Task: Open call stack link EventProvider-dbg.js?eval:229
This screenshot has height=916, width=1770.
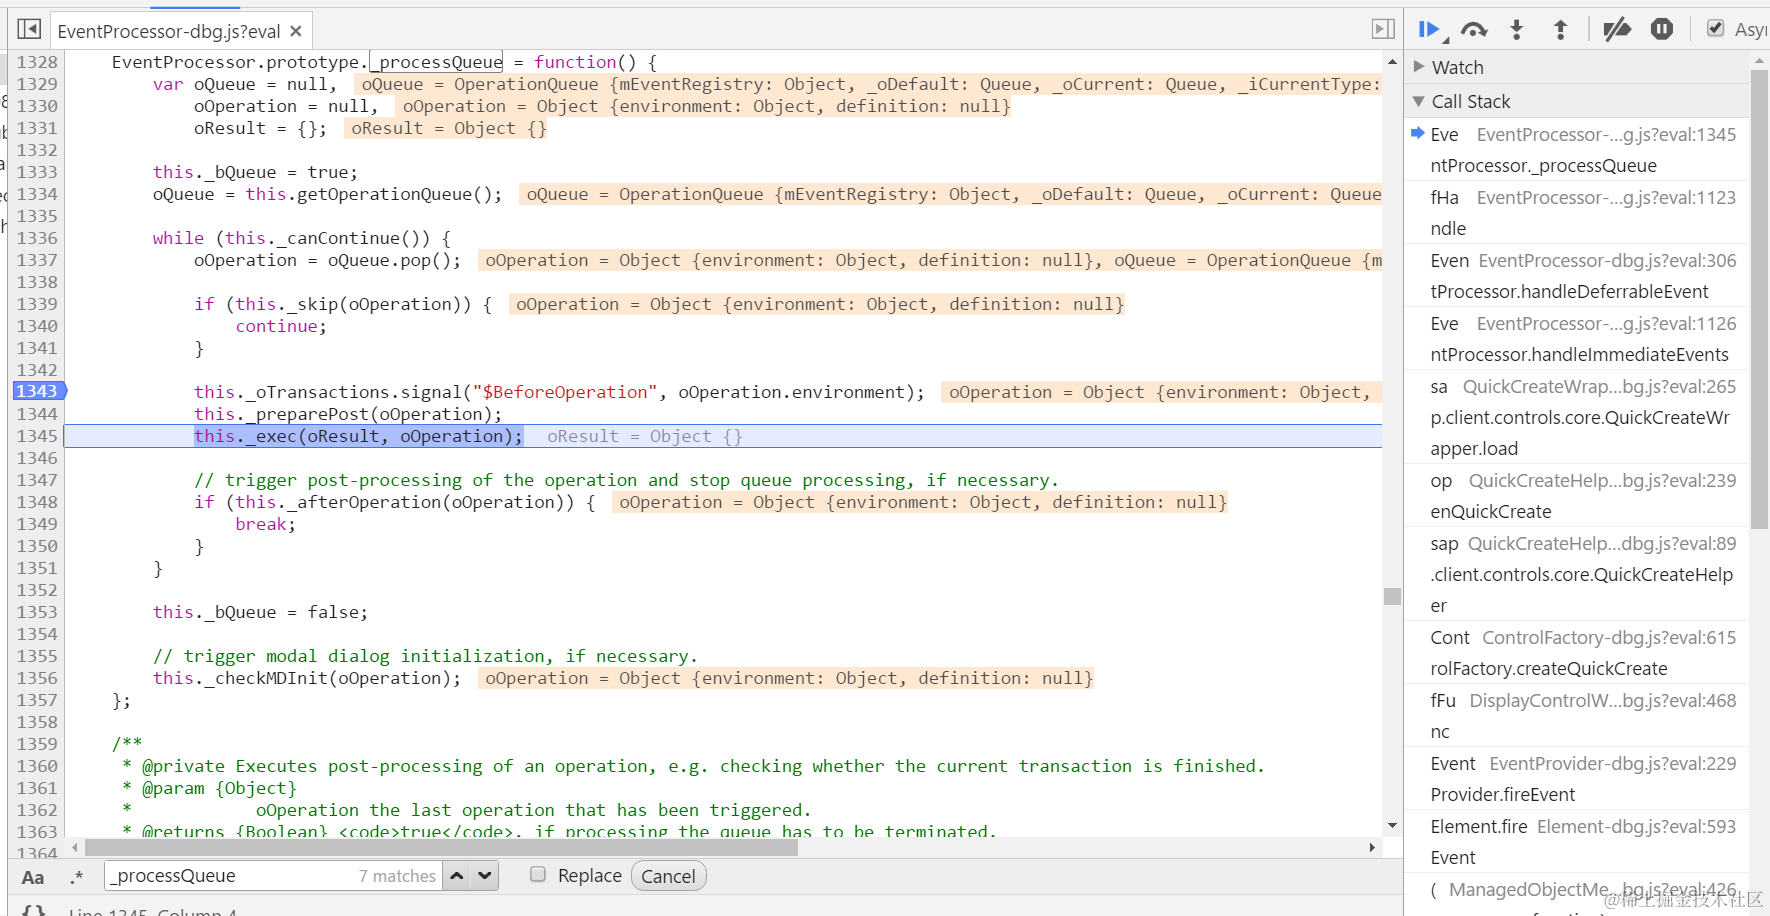Action: 1613,764
